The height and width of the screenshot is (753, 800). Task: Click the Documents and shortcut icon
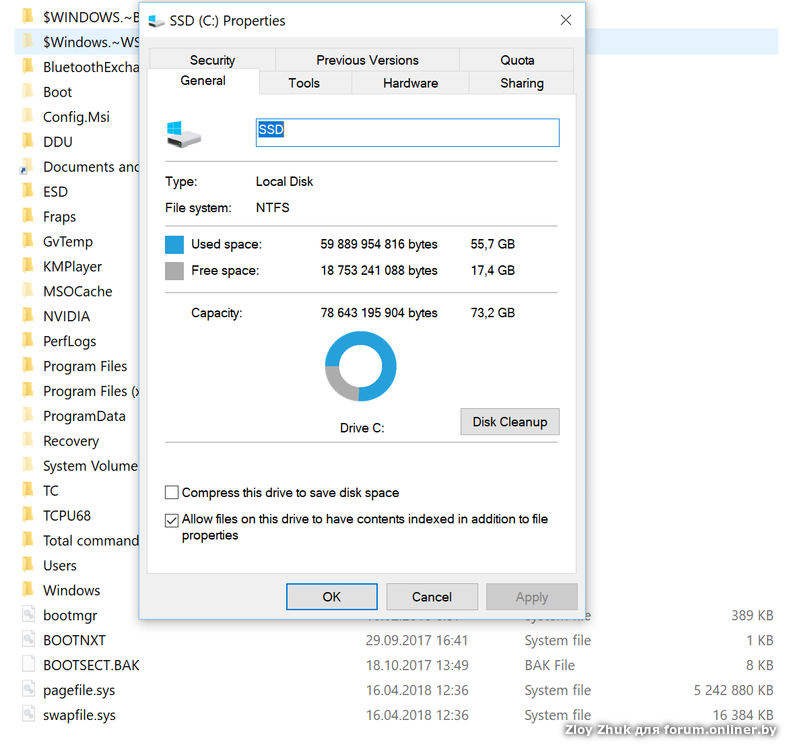pyautogui.click(x=27, y=167)
